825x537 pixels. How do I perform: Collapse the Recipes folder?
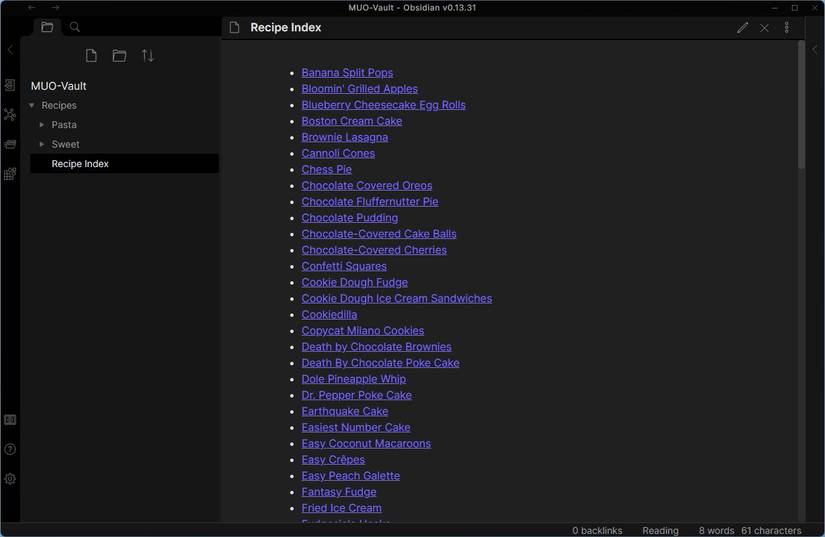point(32,106)
